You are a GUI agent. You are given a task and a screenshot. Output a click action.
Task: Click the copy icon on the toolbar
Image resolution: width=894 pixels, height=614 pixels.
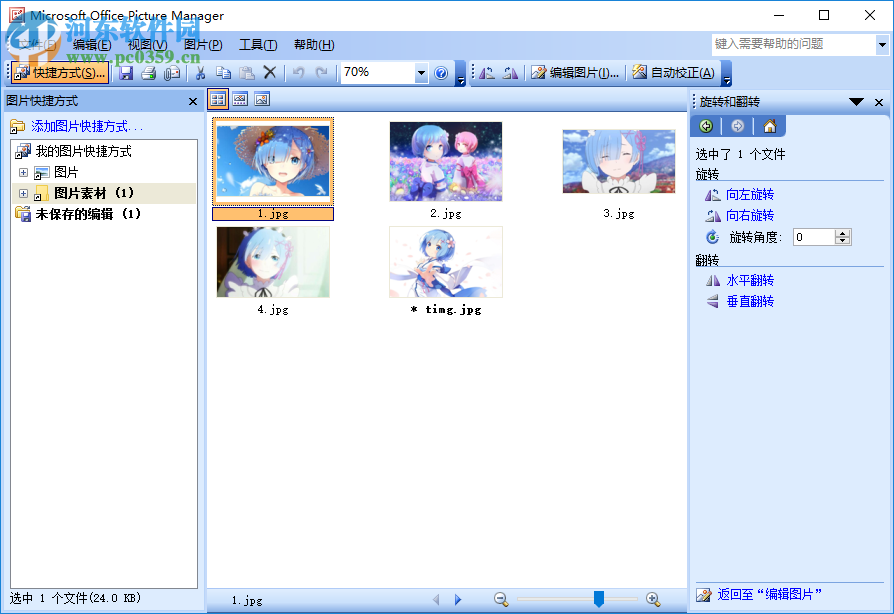point(225,73)
